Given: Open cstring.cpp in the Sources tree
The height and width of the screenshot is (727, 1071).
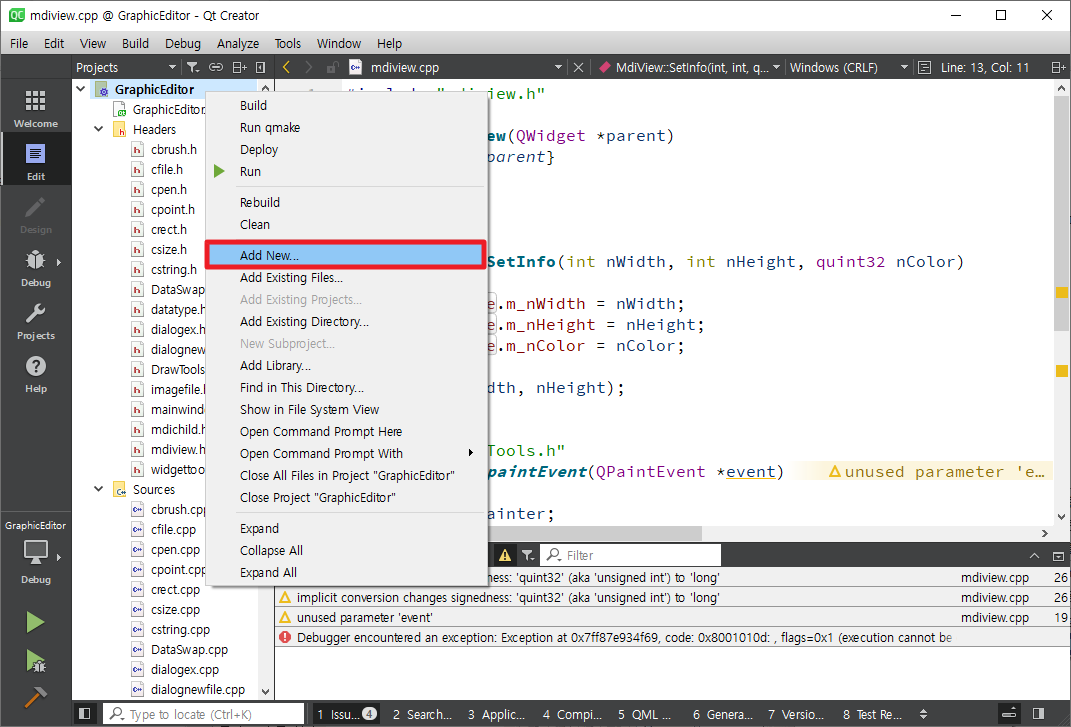Looking at the screenshot, I should (x=180, y=629).
